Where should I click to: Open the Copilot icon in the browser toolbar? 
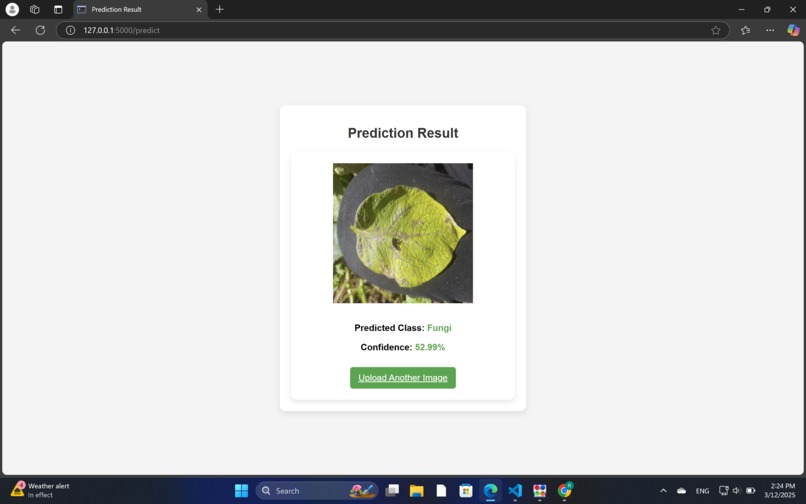(x=793, y=30)
